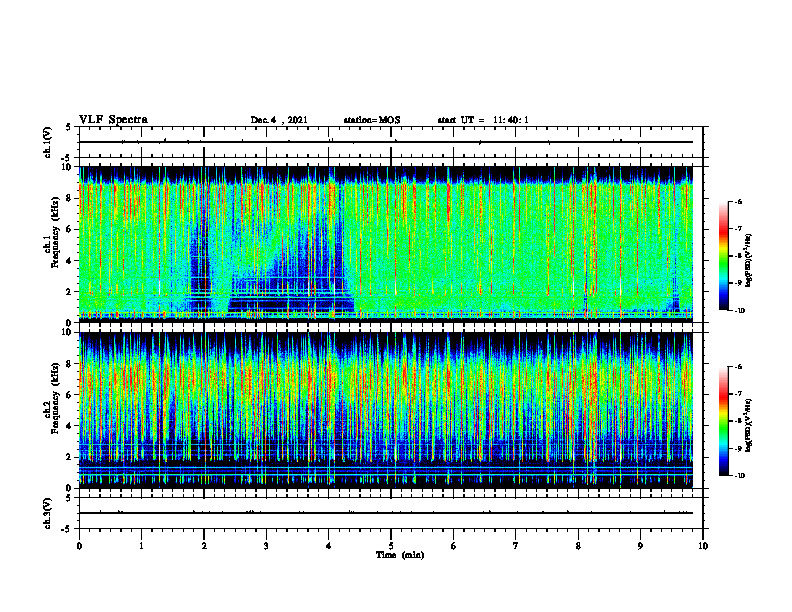Click the "ch.1(V)" waveform axis label
Viewport: 792px width, 612px height.
(x=48, y=142)
